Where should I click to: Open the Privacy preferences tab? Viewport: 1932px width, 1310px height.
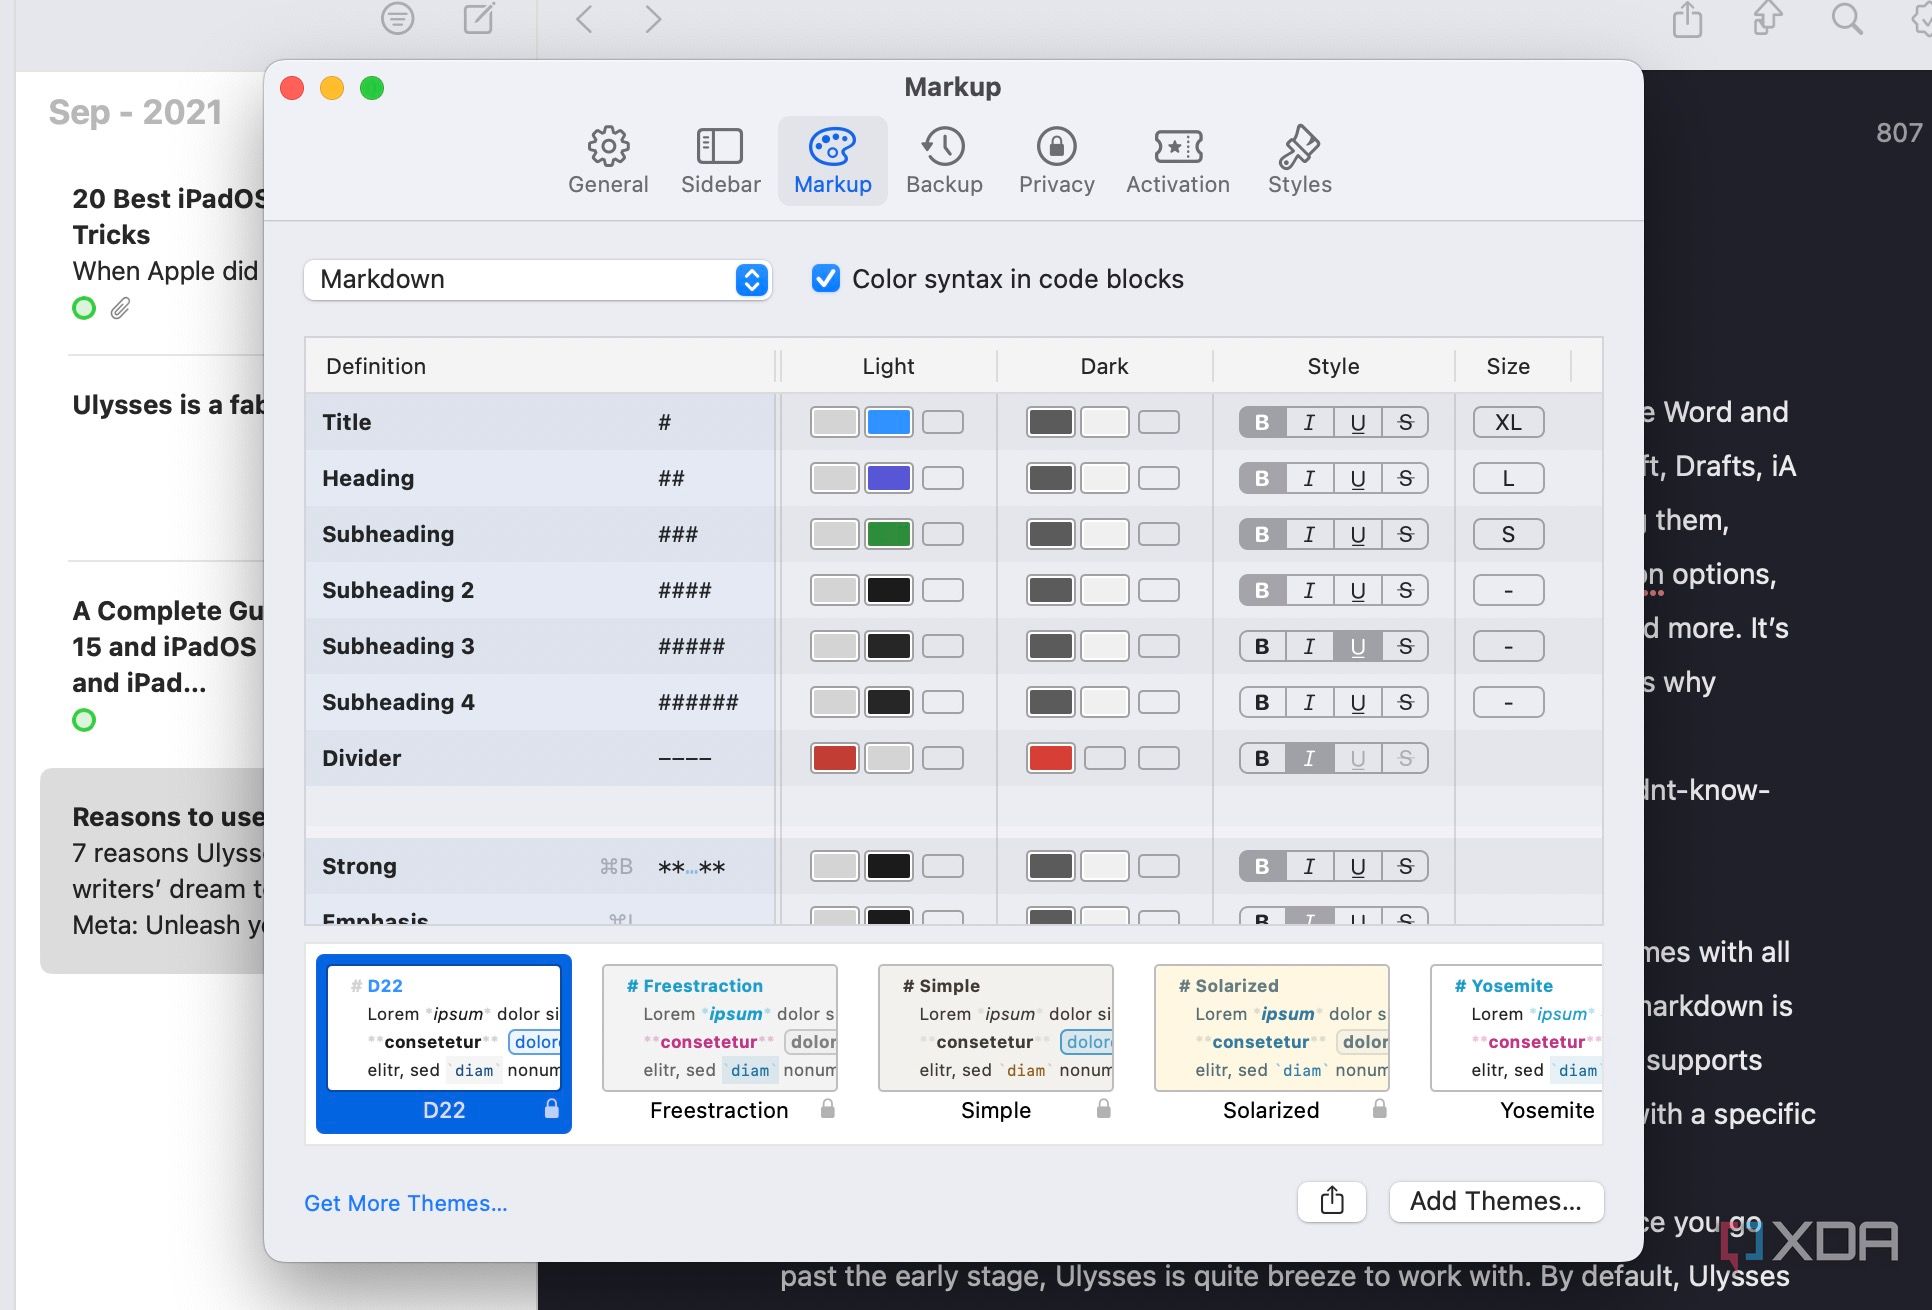(x=1056, y=161)
